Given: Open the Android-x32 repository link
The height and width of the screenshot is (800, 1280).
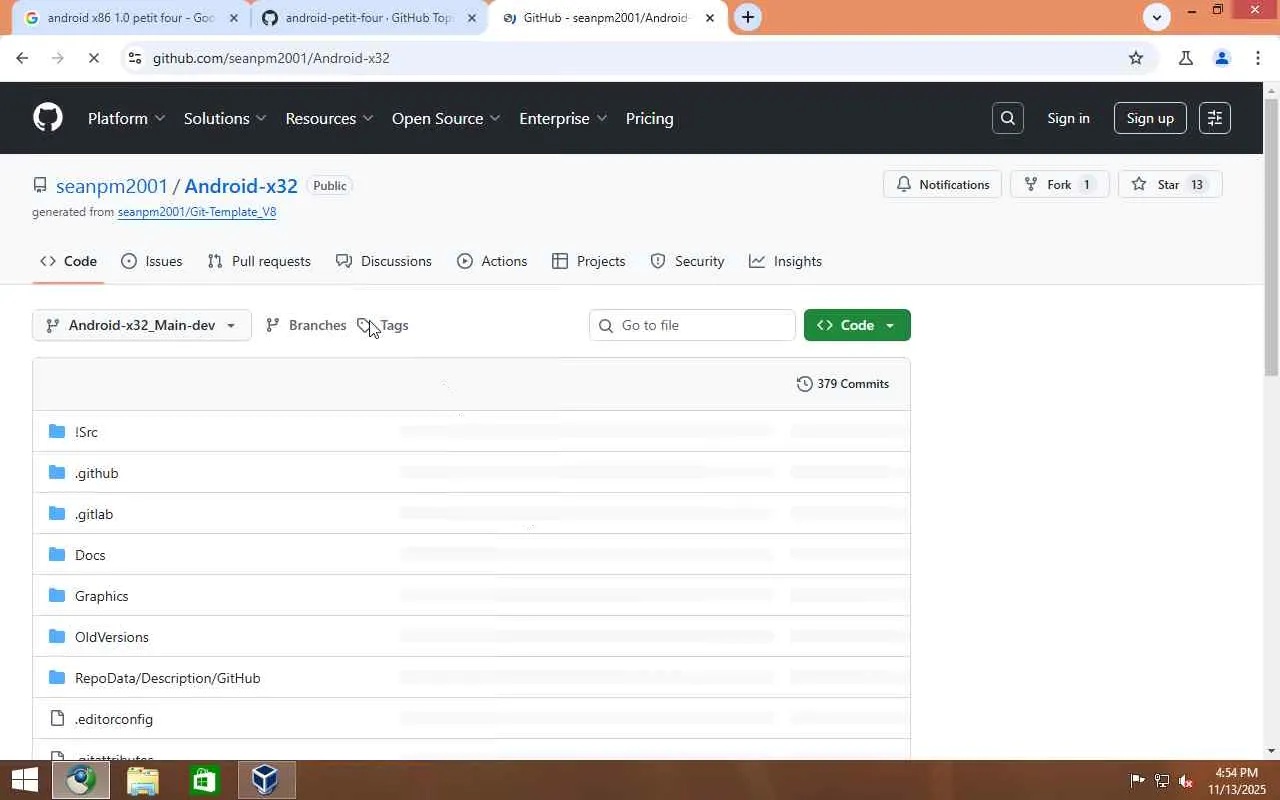Looking at the screenshot, I should [x=241, y=186].
